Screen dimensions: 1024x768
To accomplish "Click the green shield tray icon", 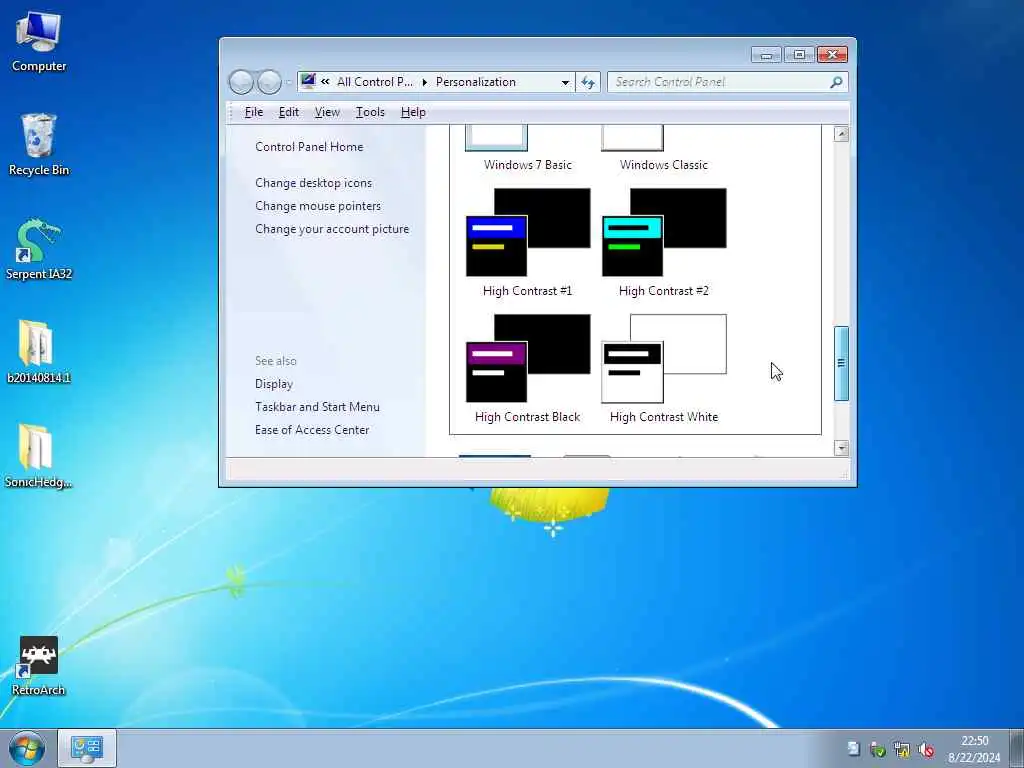I will point(878,749).
